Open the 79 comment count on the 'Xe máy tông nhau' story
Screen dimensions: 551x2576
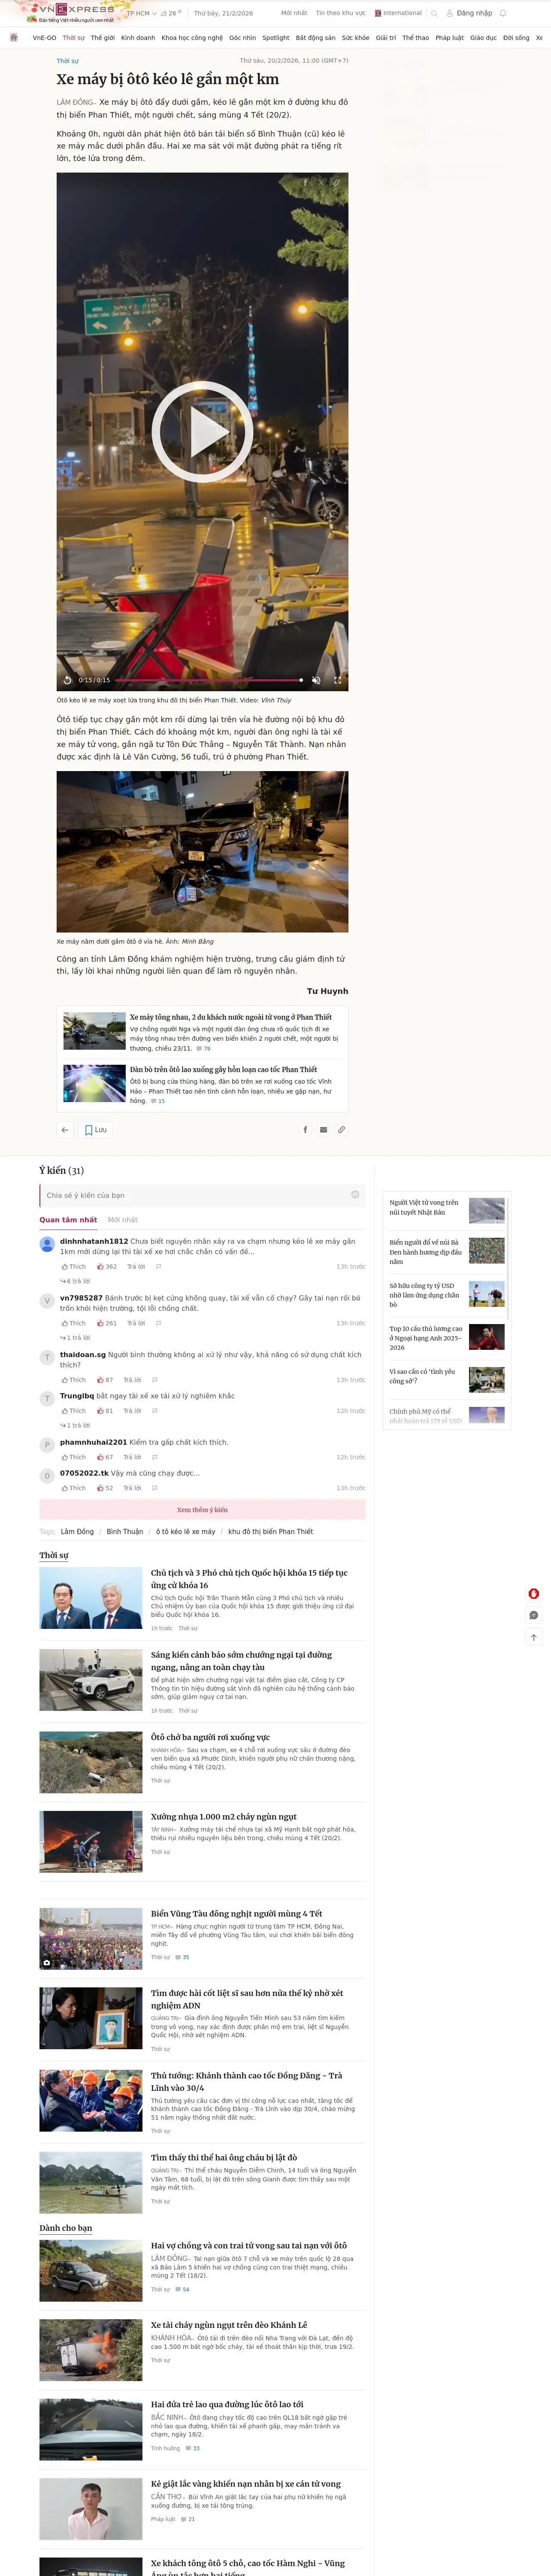203,1049
